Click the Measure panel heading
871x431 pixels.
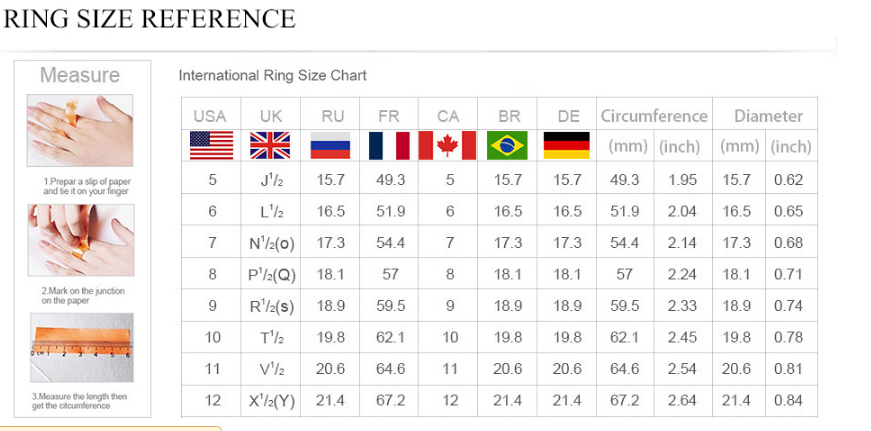tap(80, 75)
